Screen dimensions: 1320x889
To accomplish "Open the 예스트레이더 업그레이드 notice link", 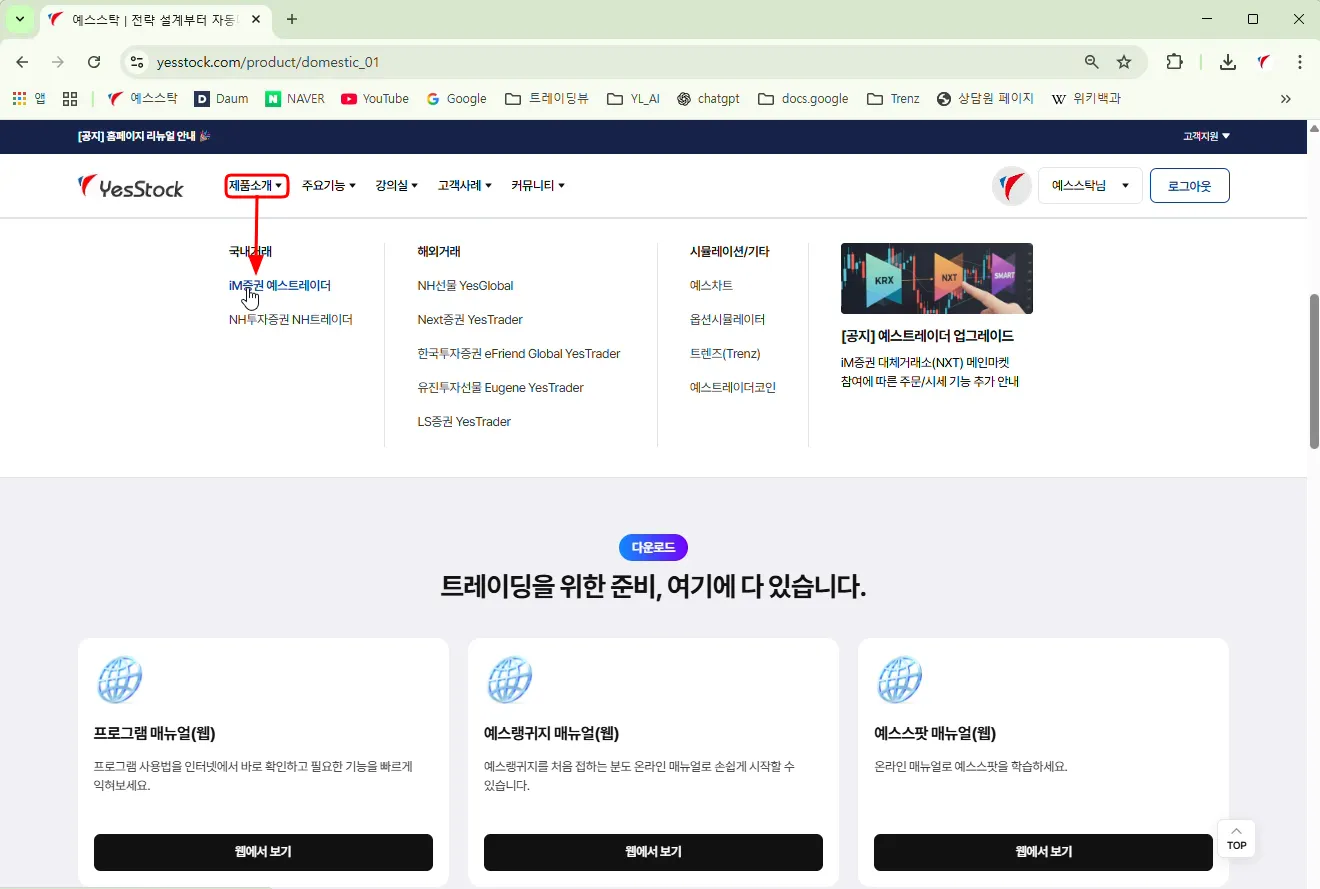I will click(x=928, y=336).
